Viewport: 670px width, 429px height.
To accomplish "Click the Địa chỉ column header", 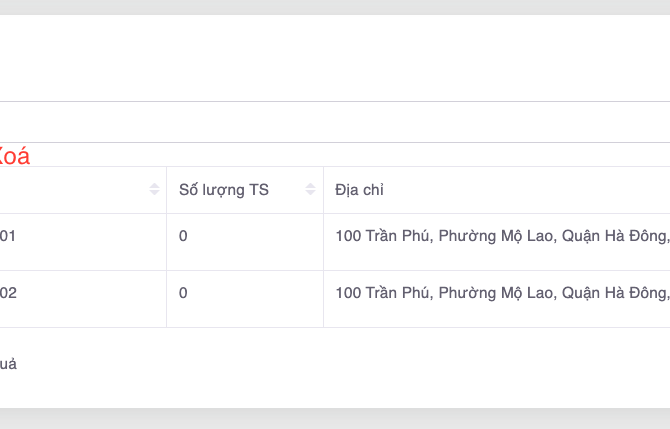I will pyautogui.click(x=360, y=190).
